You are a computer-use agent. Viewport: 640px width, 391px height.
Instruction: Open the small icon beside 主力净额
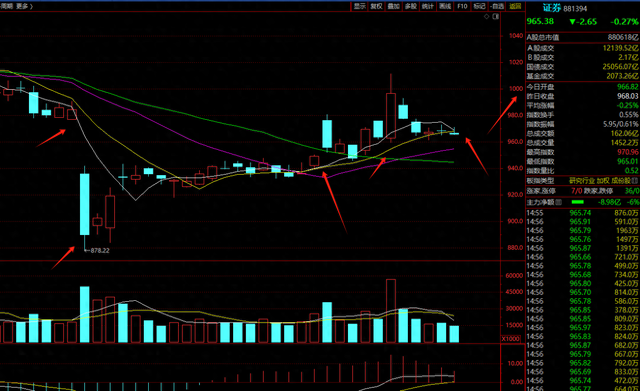click(559, 202)
